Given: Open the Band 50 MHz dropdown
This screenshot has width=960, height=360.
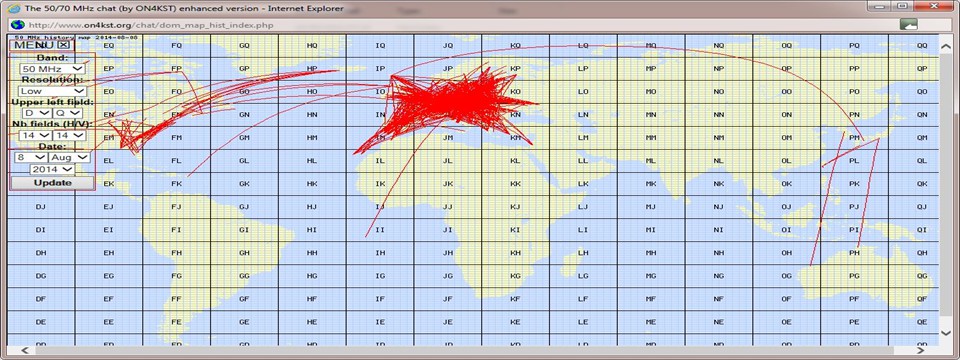Looking at the screenshot, I should [52, 69].
